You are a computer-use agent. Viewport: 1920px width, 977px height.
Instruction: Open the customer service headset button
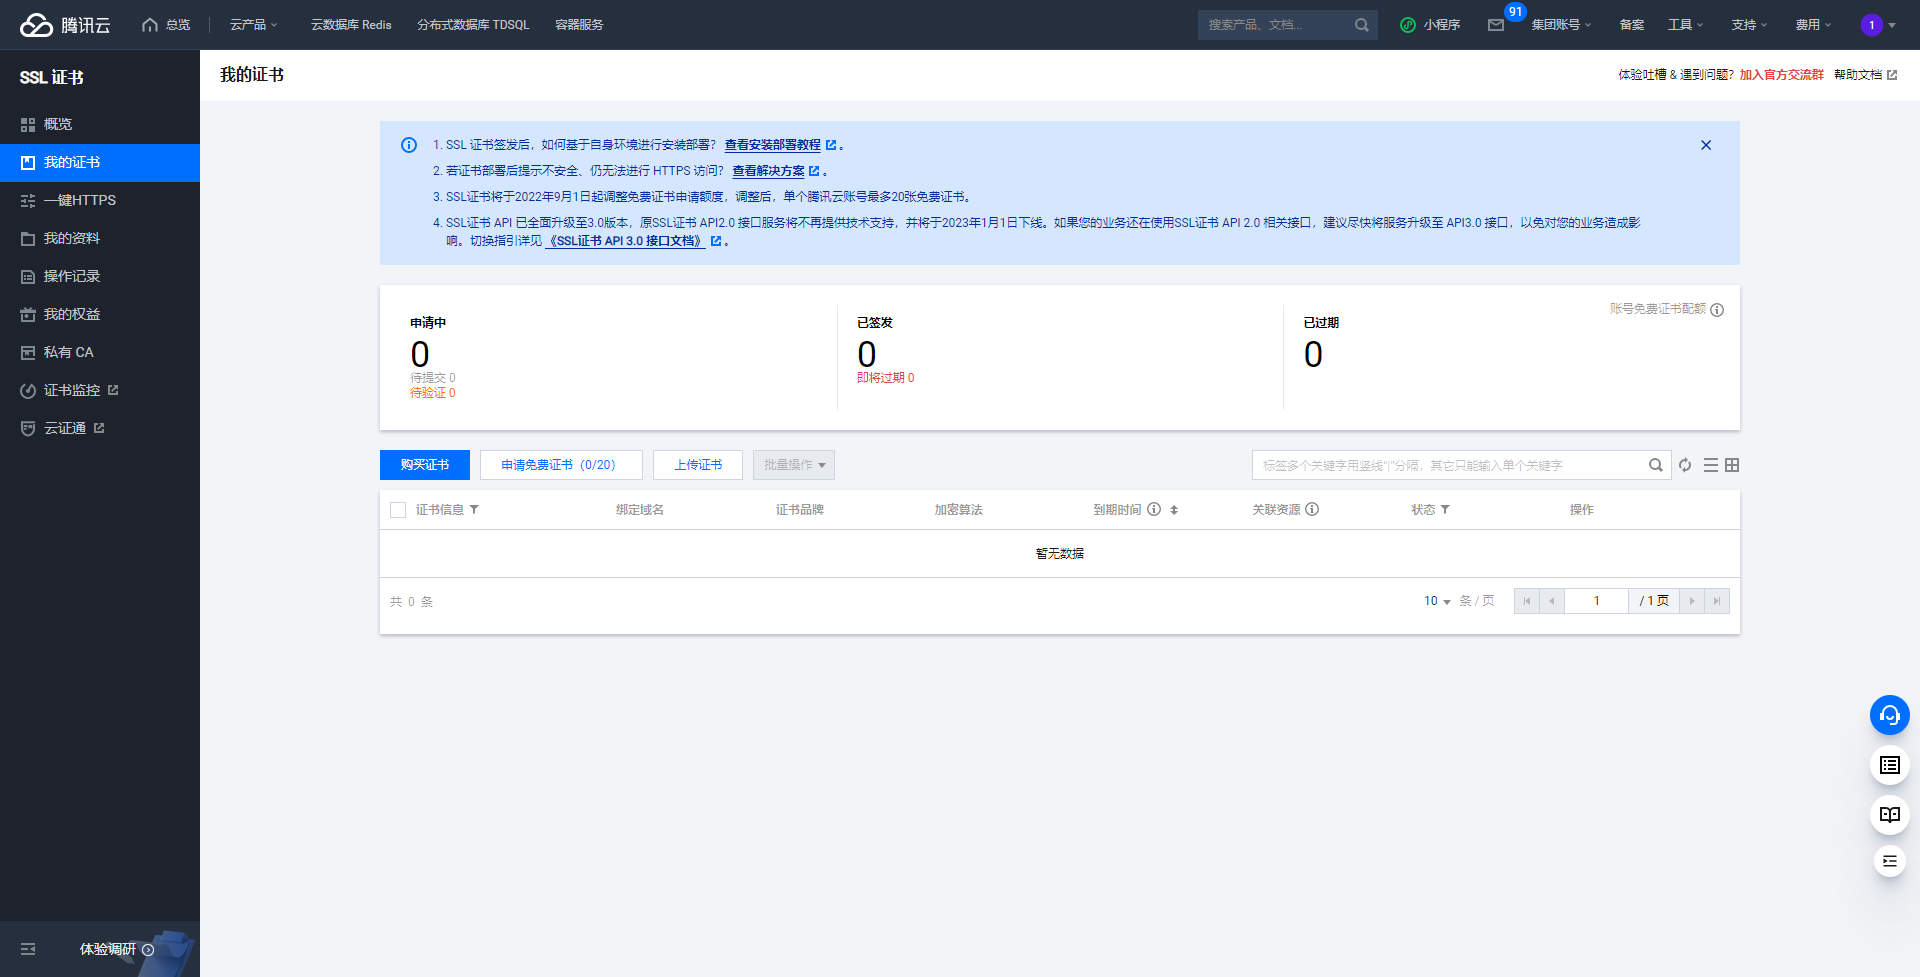[1890, 715]
